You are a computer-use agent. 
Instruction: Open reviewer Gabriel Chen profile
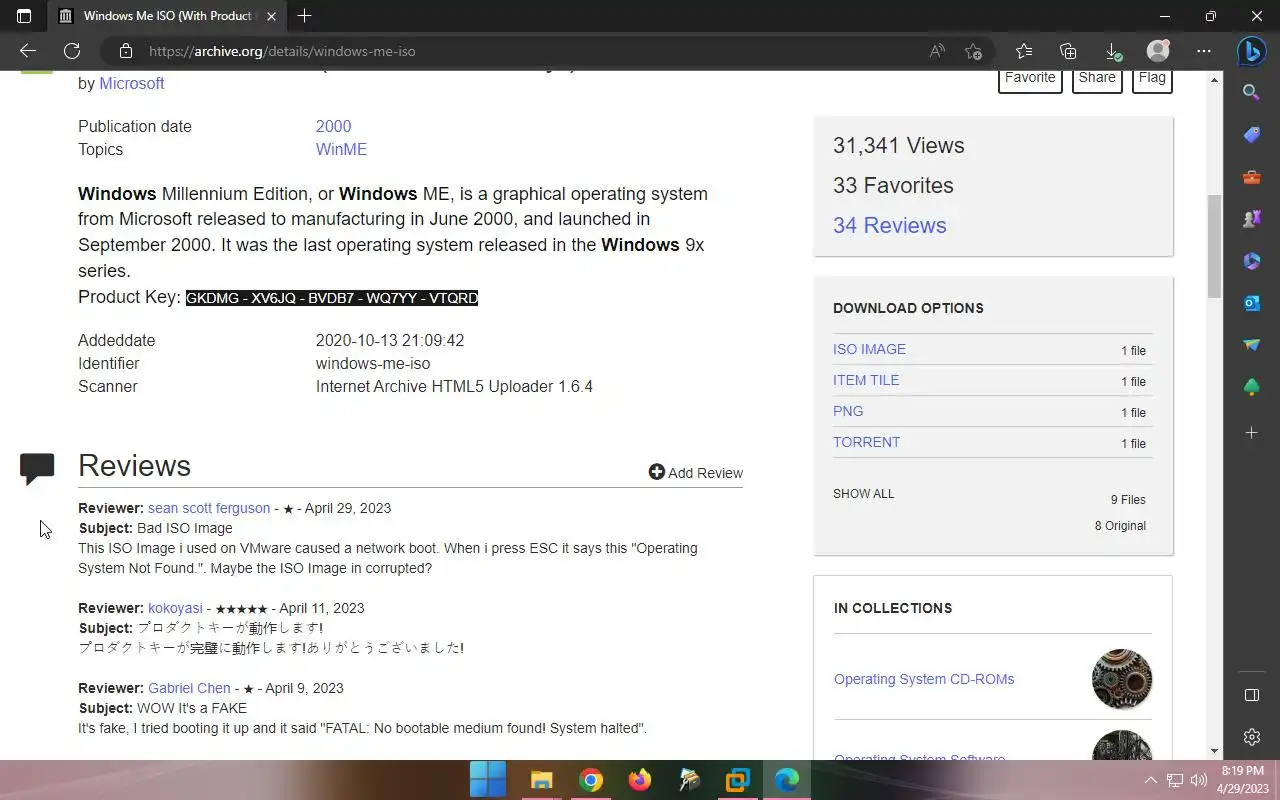(x=189, y=688)
